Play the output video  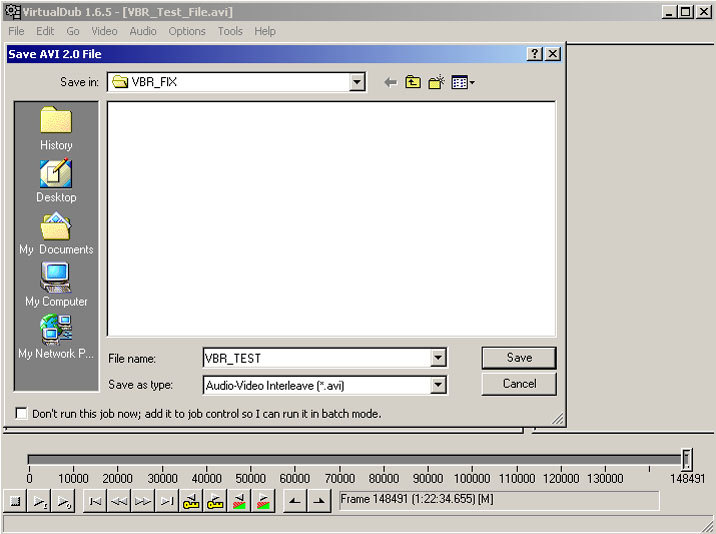click(x=63, y=502)
